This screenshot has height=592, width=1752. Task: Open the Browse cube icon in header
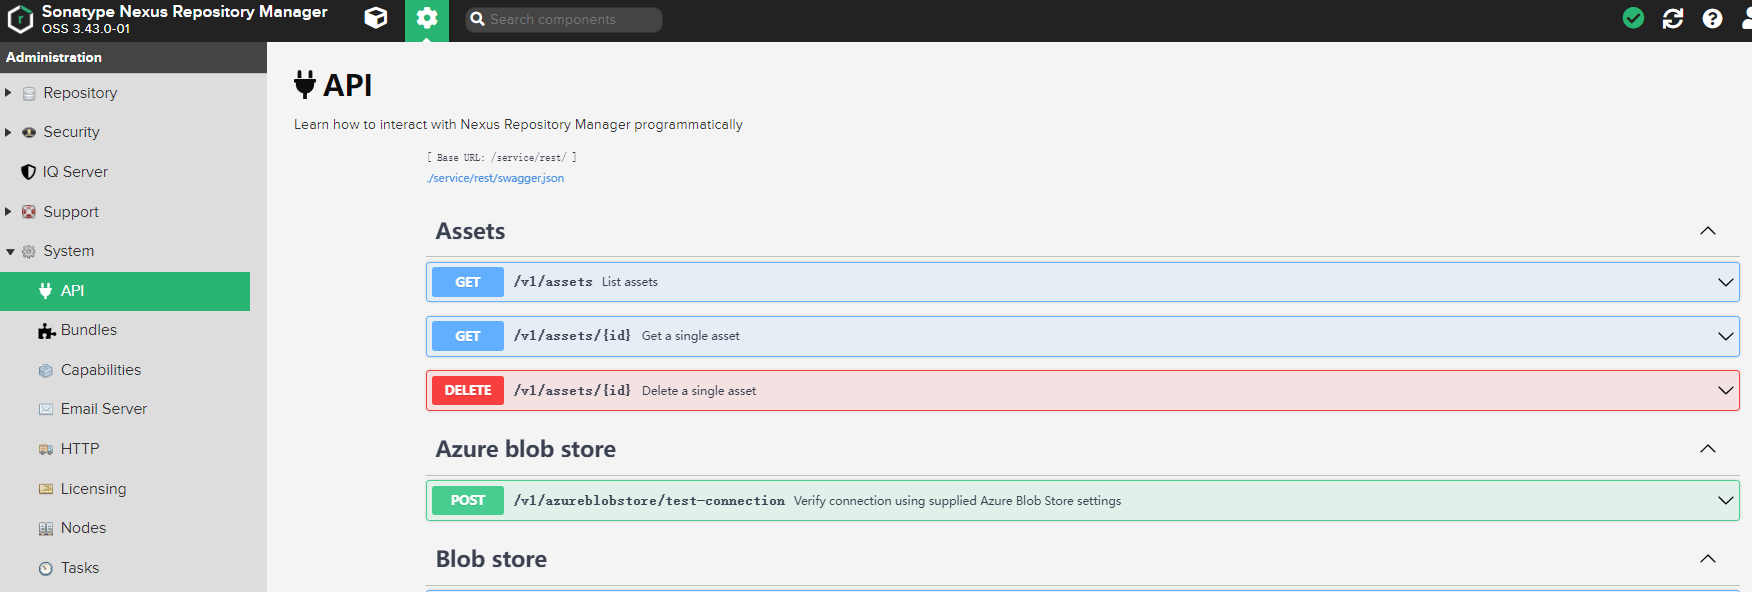coord(376,18)
